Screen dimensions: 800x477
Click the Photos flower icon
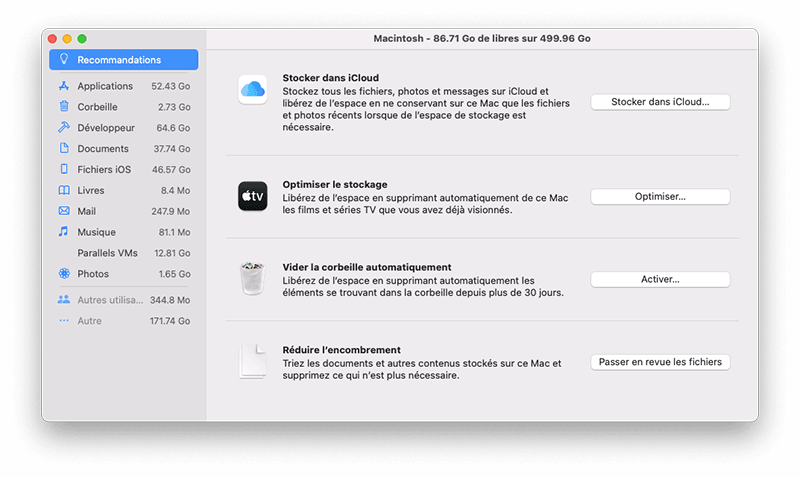tap(64, 273)
